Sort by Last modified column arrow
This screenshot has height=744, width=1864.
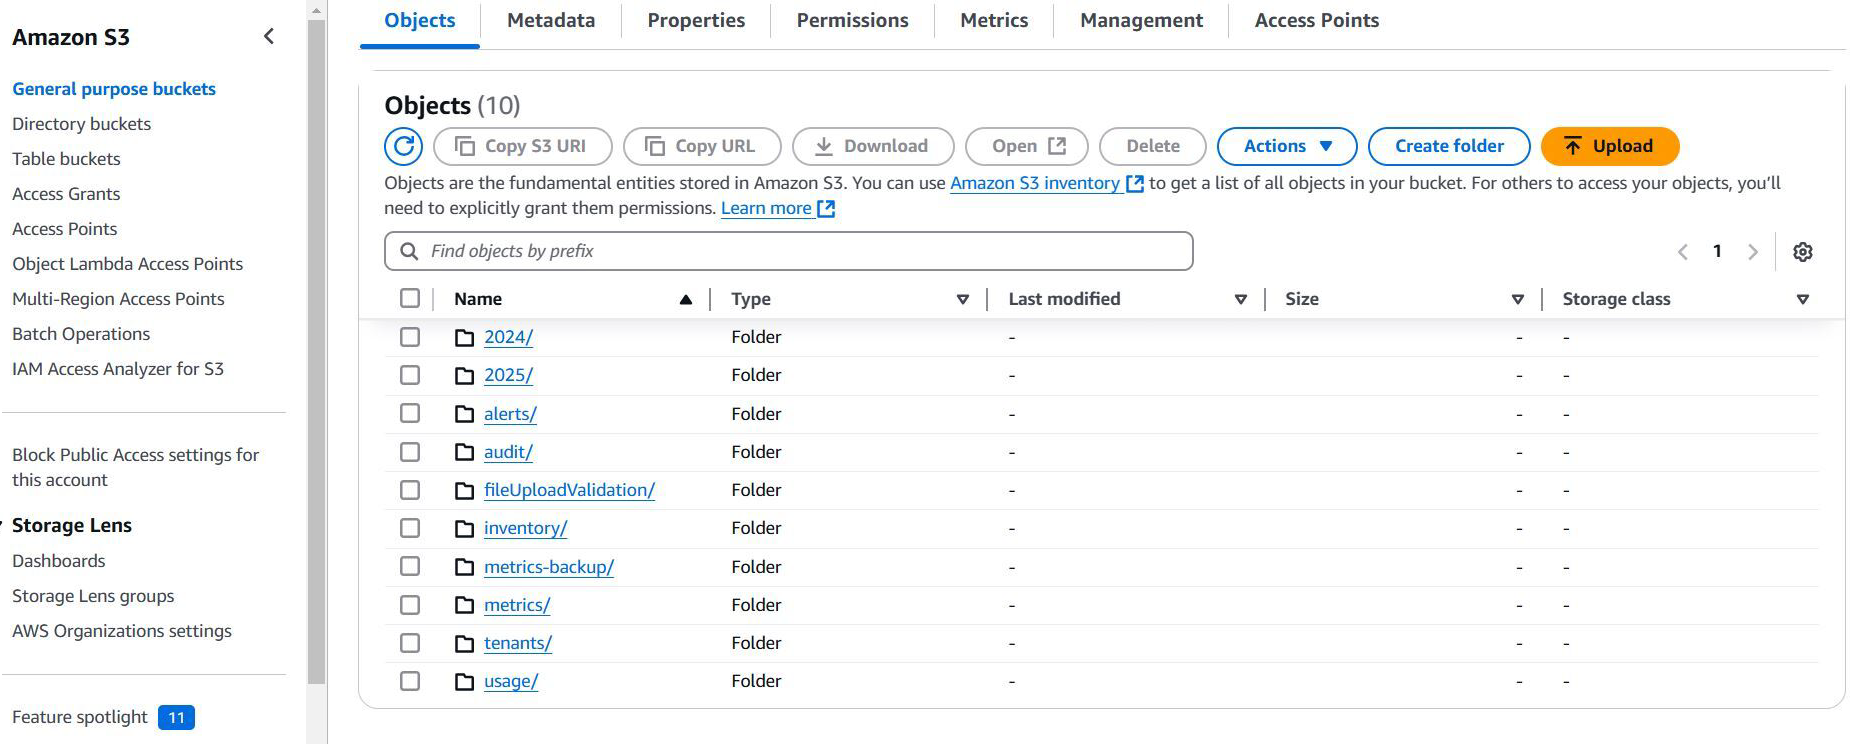(x=1241, y=299)
